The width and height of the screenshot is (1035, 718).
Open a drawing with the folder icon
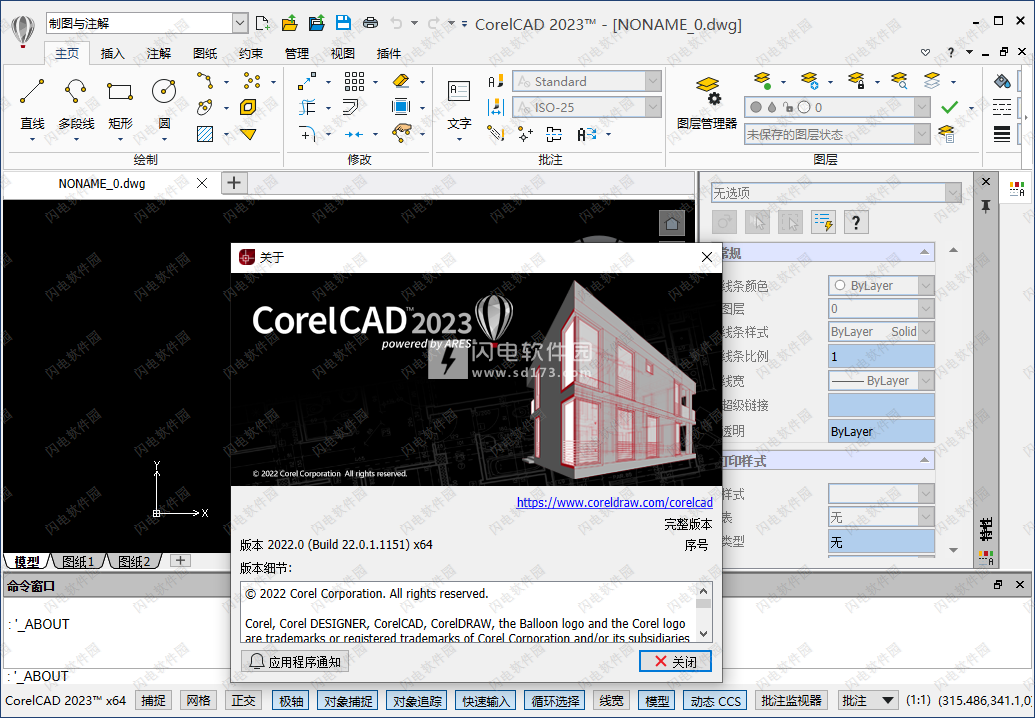pos(289,23)
